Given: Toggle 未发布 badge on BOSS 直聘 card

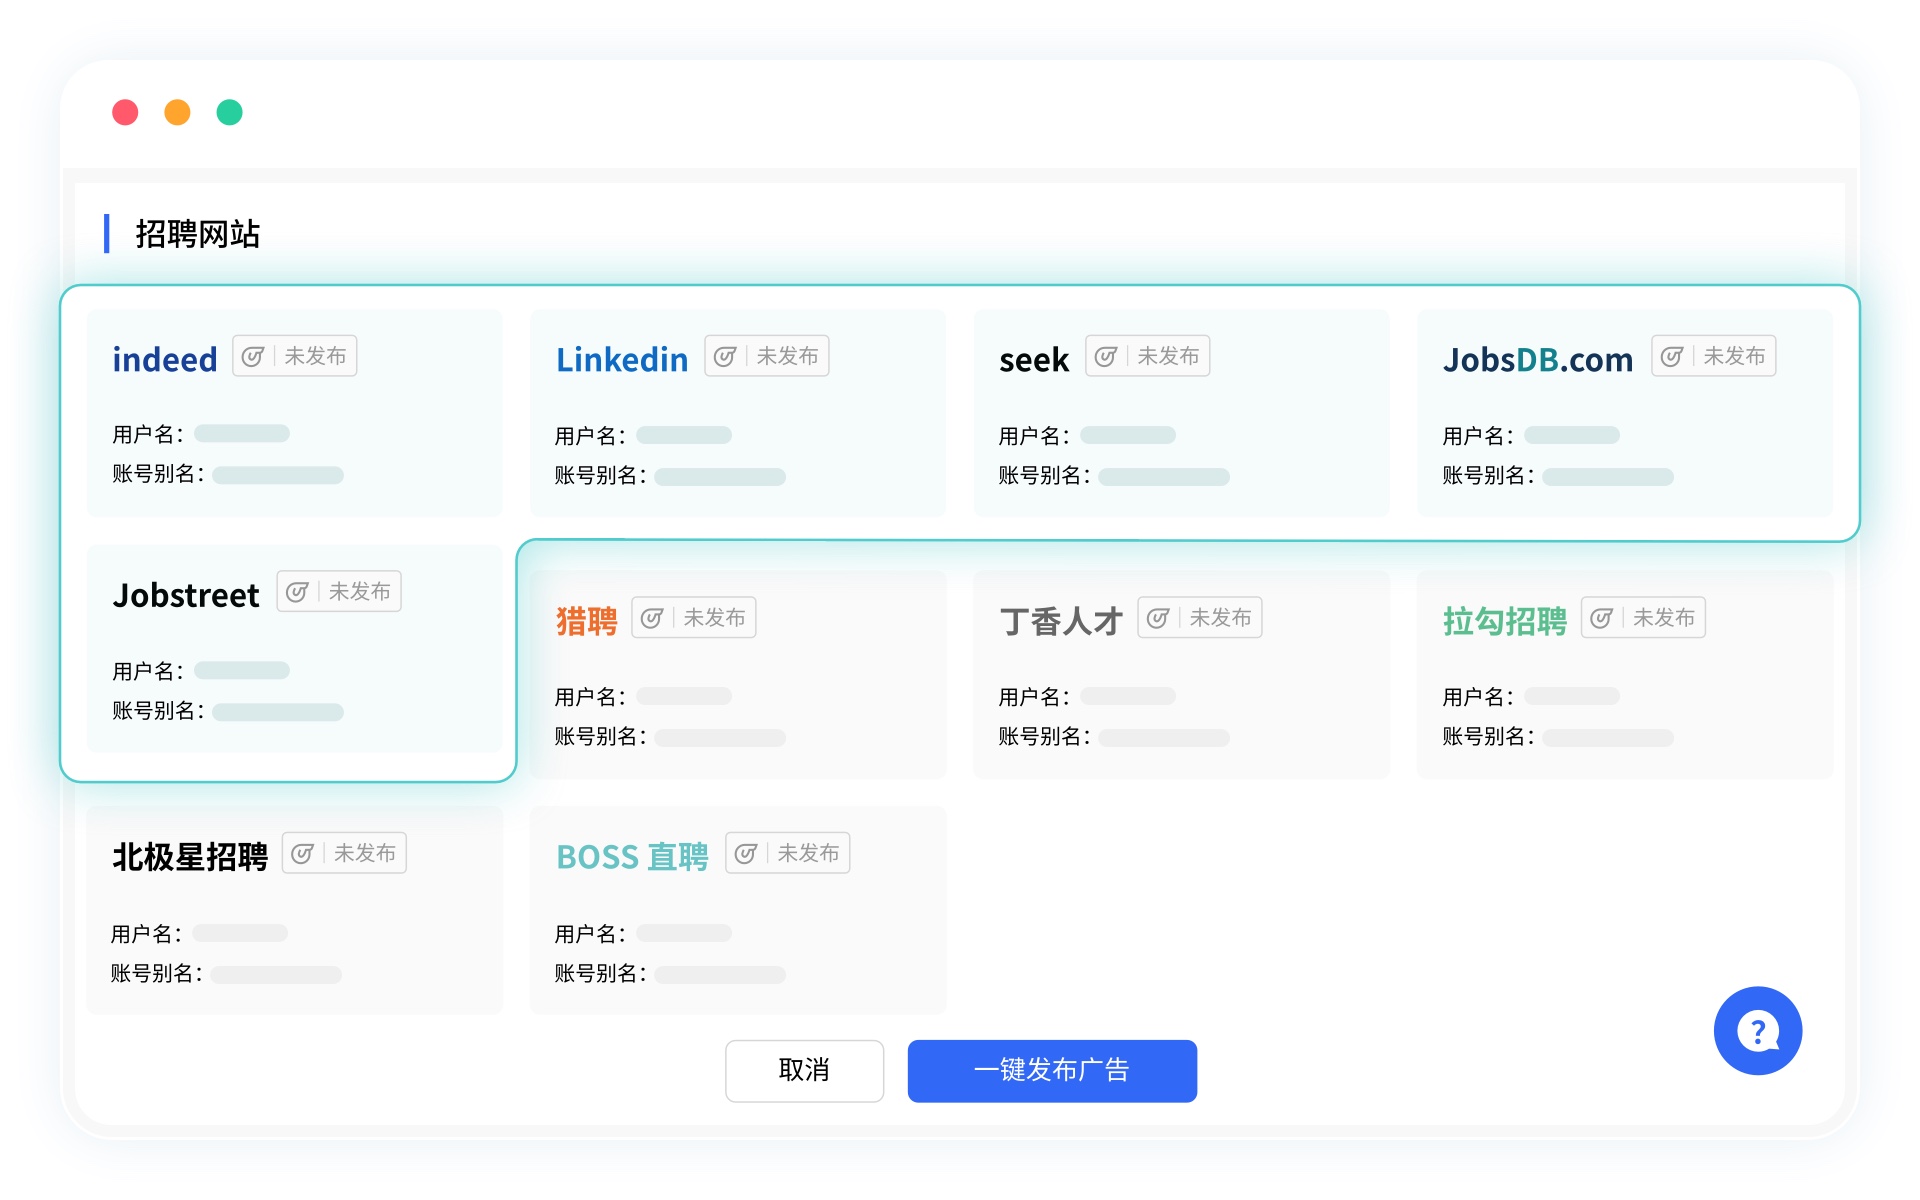Looking at the screenshot, I should coord(808,853).
